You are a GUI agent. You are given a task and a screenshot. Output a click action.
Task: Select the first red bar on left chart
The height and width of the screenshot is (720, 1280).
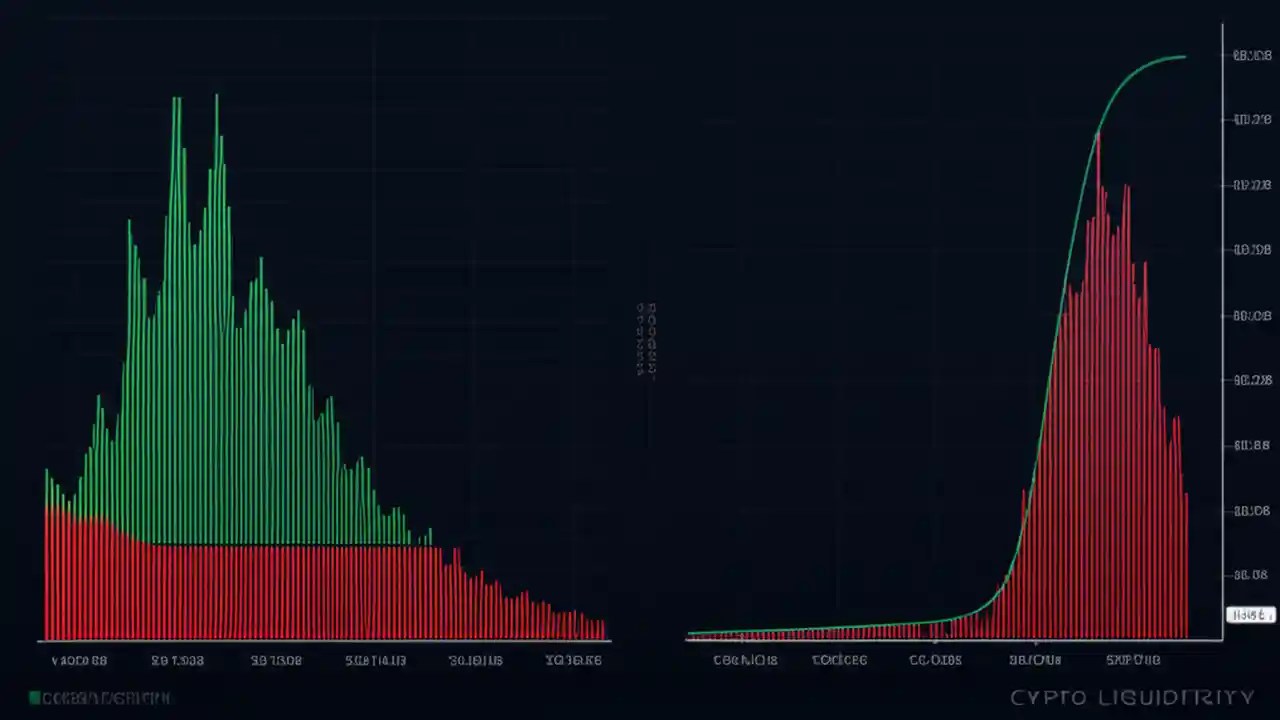pos(45,570)
